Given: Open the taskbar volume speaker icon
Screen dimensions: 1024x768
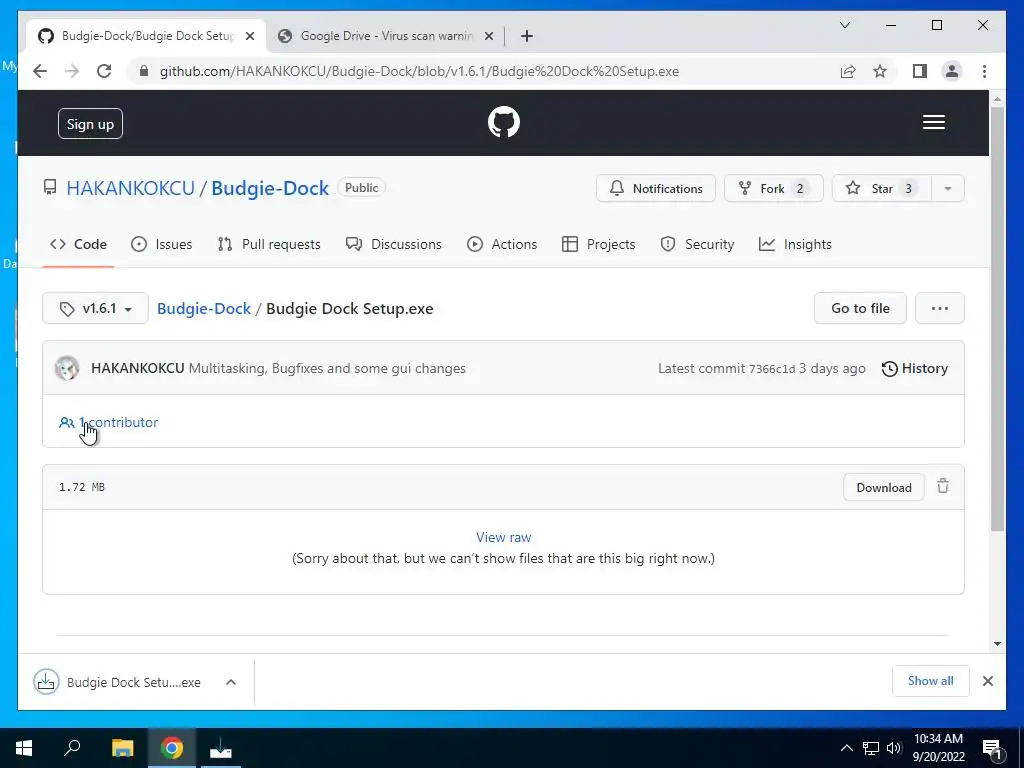Looking at the screenshot, I should point(894,748).
